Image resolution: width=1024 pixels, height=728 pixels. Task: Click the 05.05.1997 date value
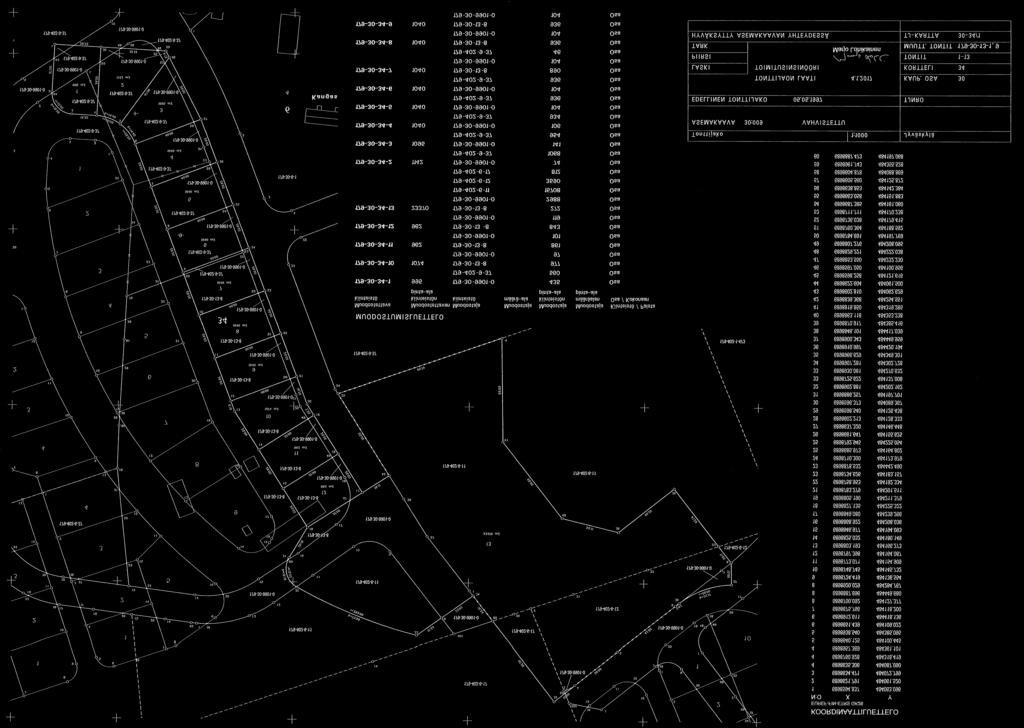807,101
